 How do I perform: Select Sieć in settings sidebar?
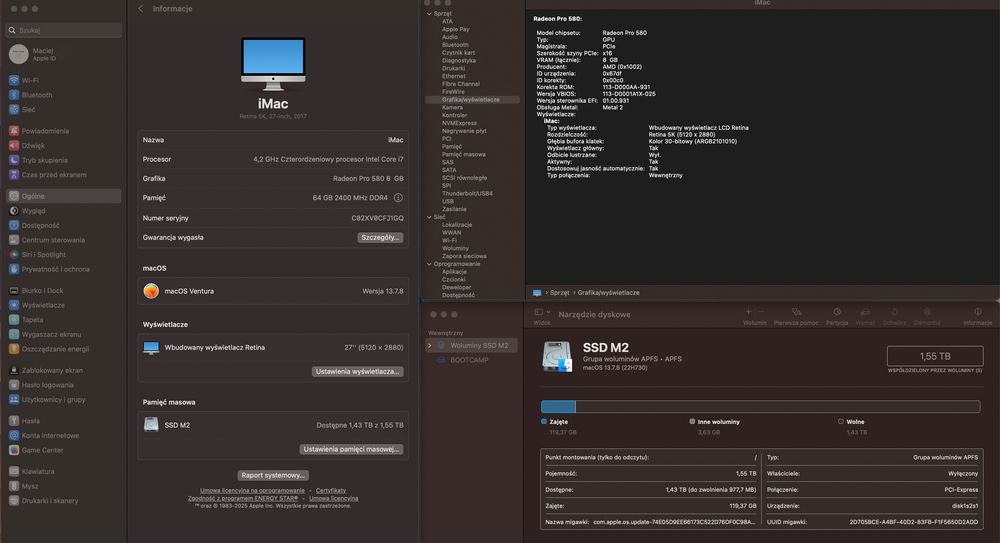pos(29,110)
